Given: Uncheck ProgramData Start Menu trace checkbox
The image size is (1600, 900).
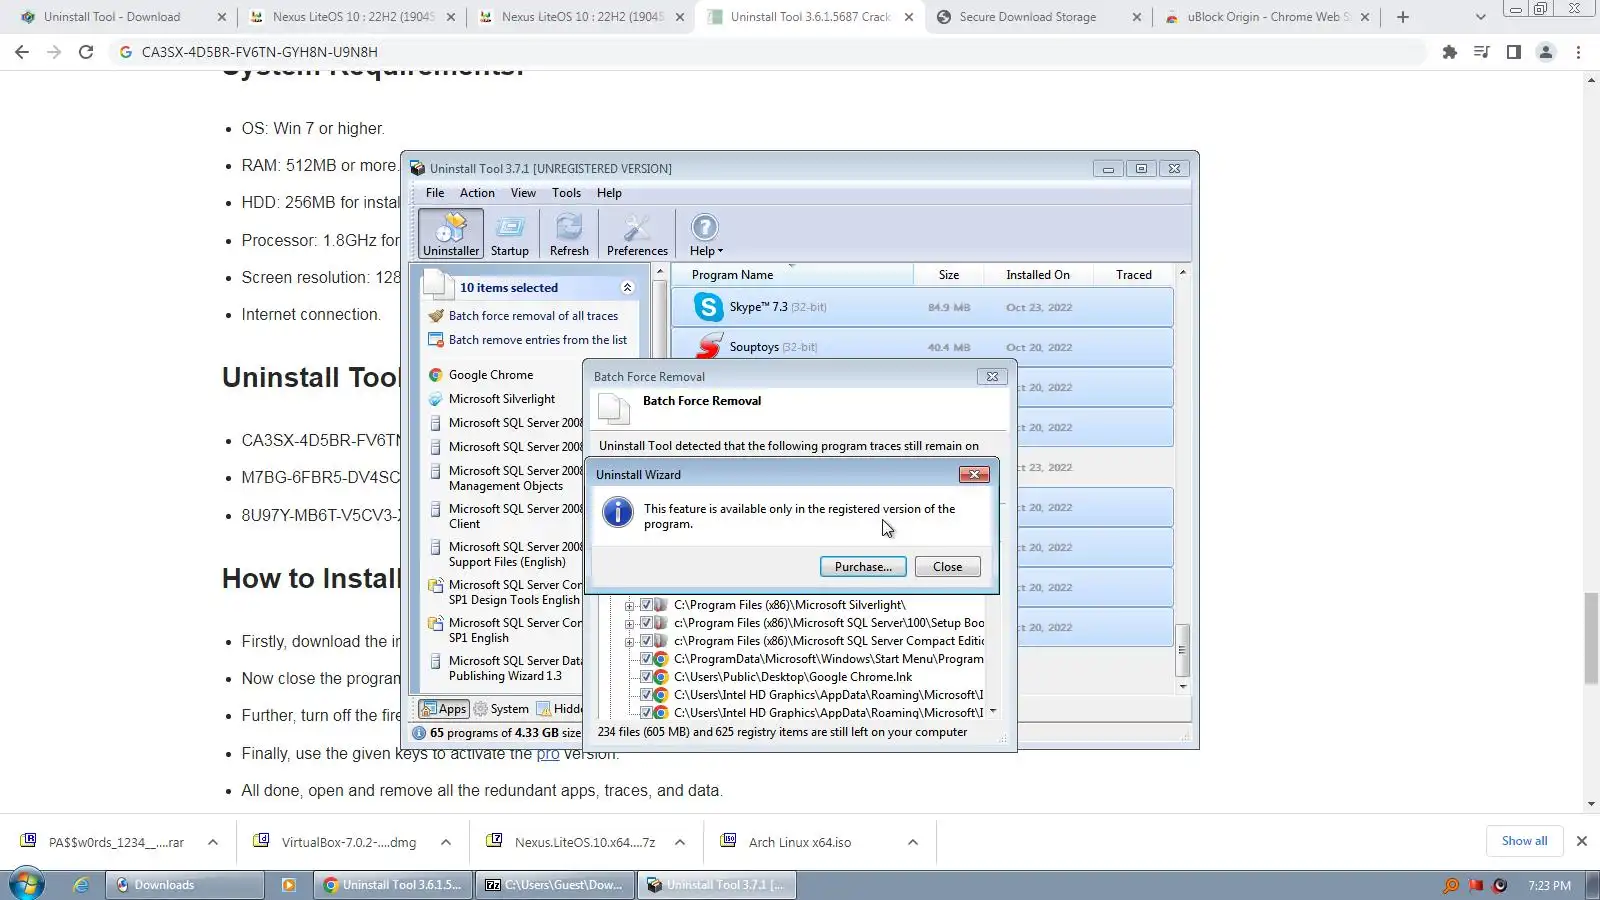Looking at the screenshot, I should 646,659.
